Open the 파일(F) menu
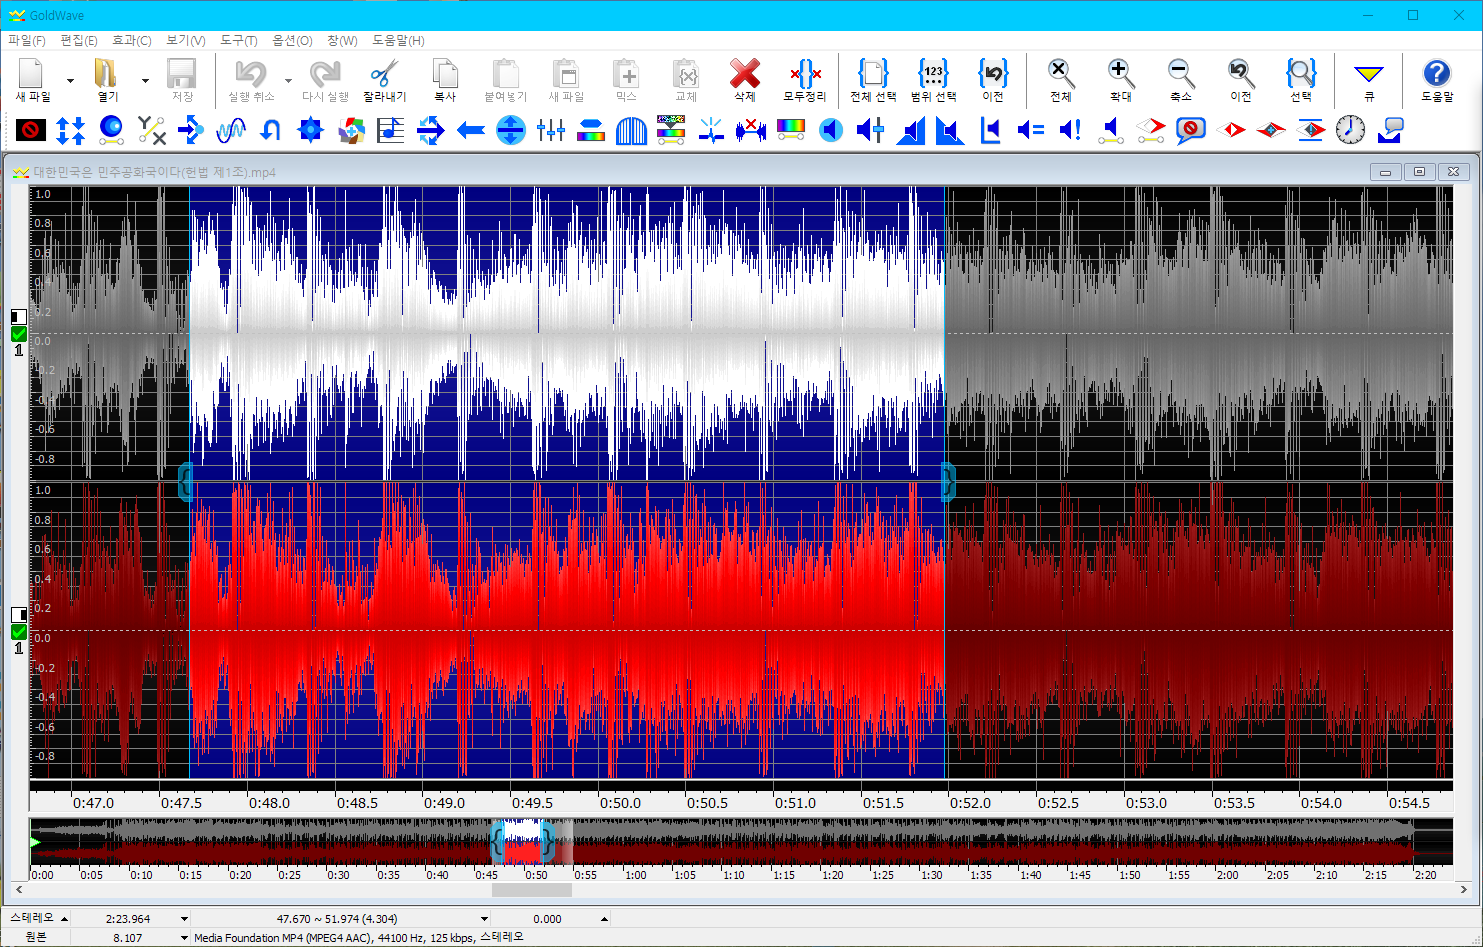The width and height of the screenshot is (1483, 947). point(27,41)
